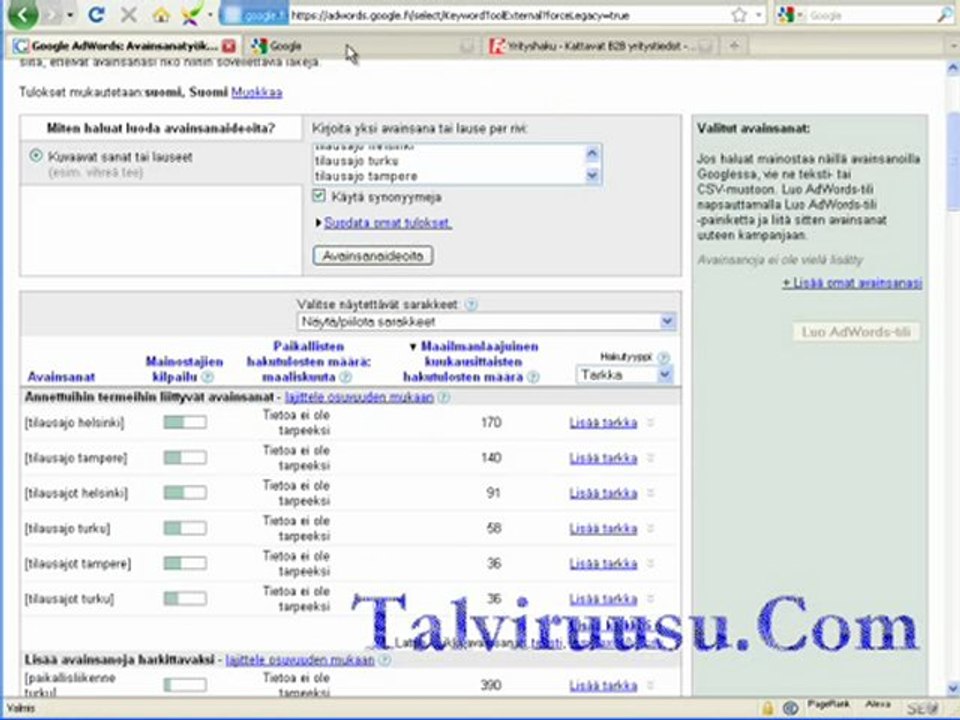Click the Avainsanaideoita button
Screen dimensions: 960x720
click(x=373, y=256)
